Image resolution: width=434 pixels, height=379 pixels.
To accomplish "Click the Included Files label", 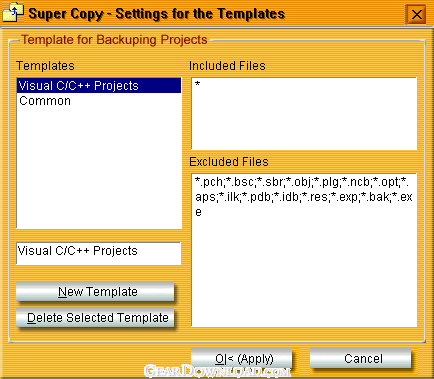I will tap(227, 66).
